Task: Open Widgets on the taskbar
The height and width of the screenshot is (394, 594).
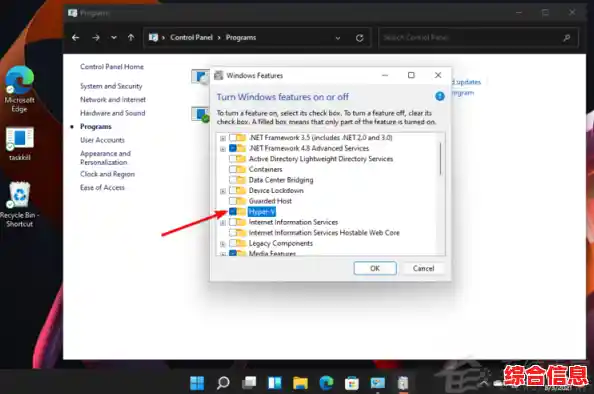Action: pyautogui.click(x=275, y=383)
